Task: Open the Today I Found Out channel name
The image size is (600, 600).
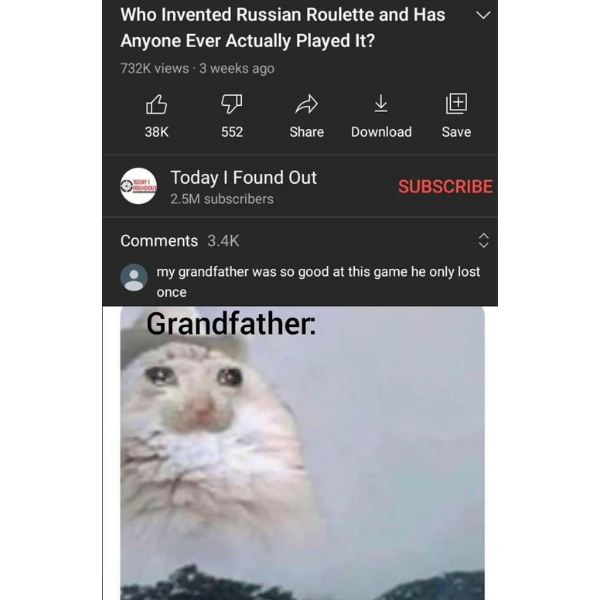Action: (244, 178)
